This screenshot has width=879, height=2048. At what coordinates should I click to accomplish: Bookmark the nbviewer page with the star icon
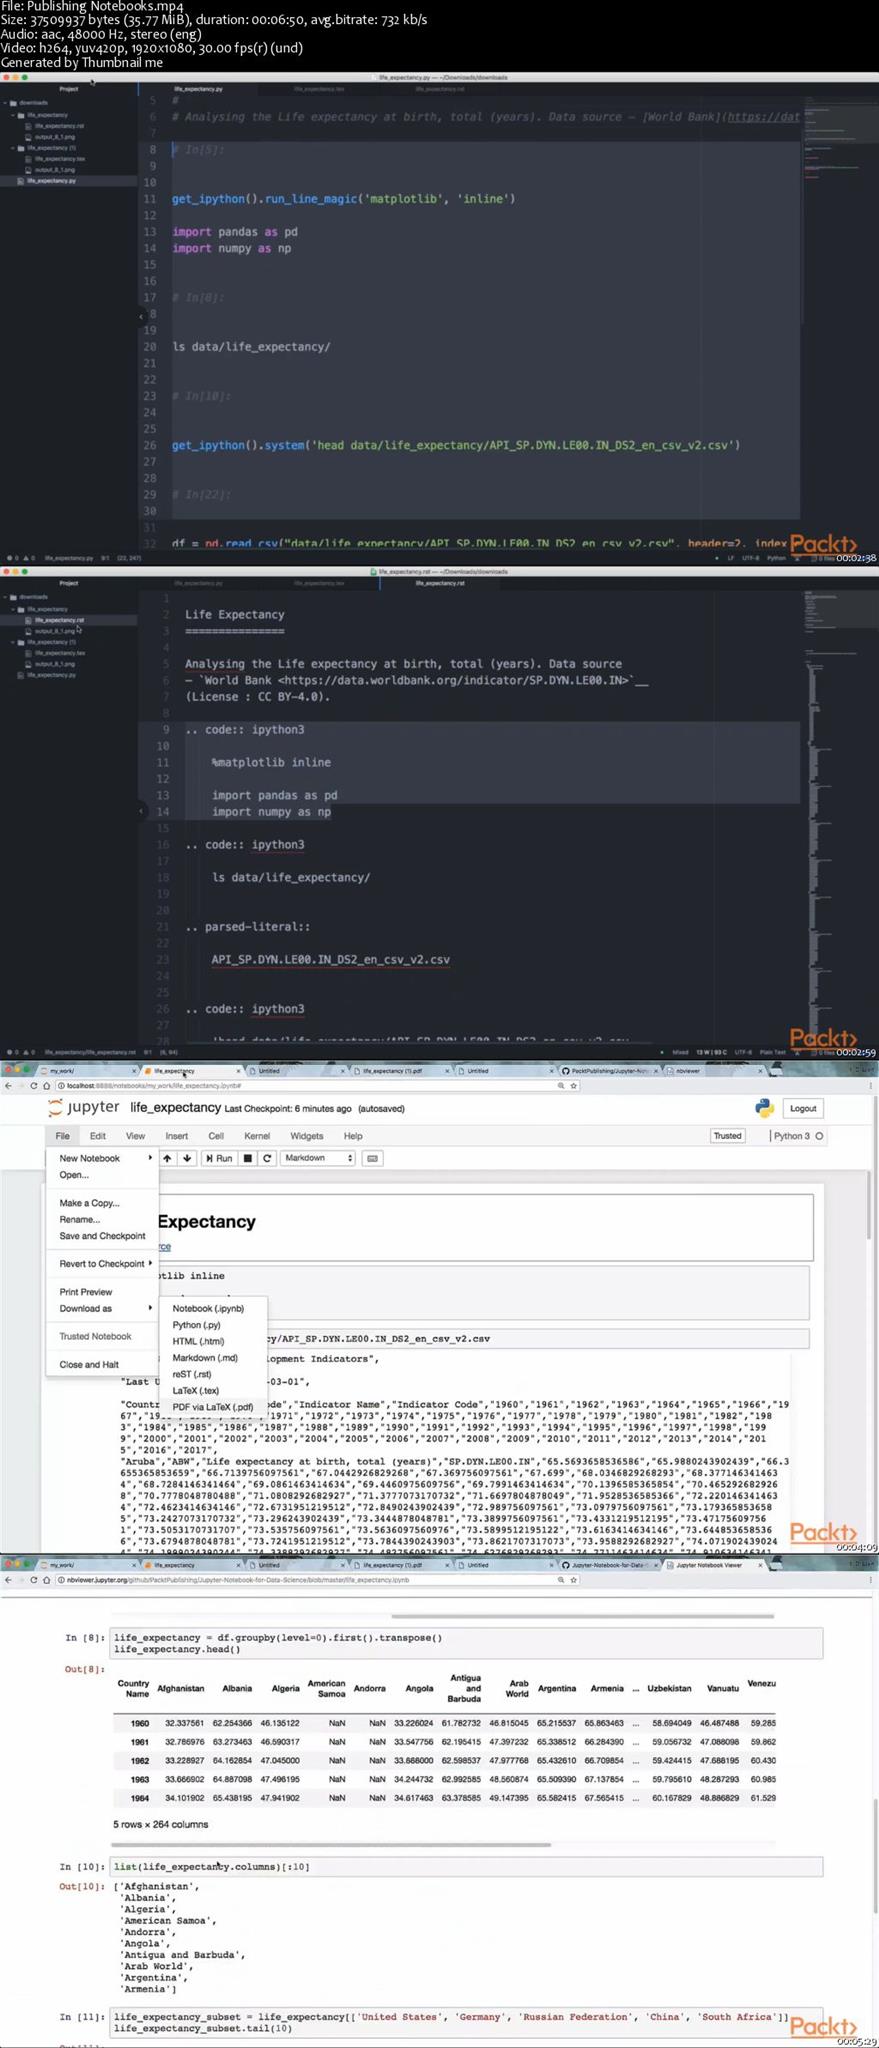(x=573, y=1580)
